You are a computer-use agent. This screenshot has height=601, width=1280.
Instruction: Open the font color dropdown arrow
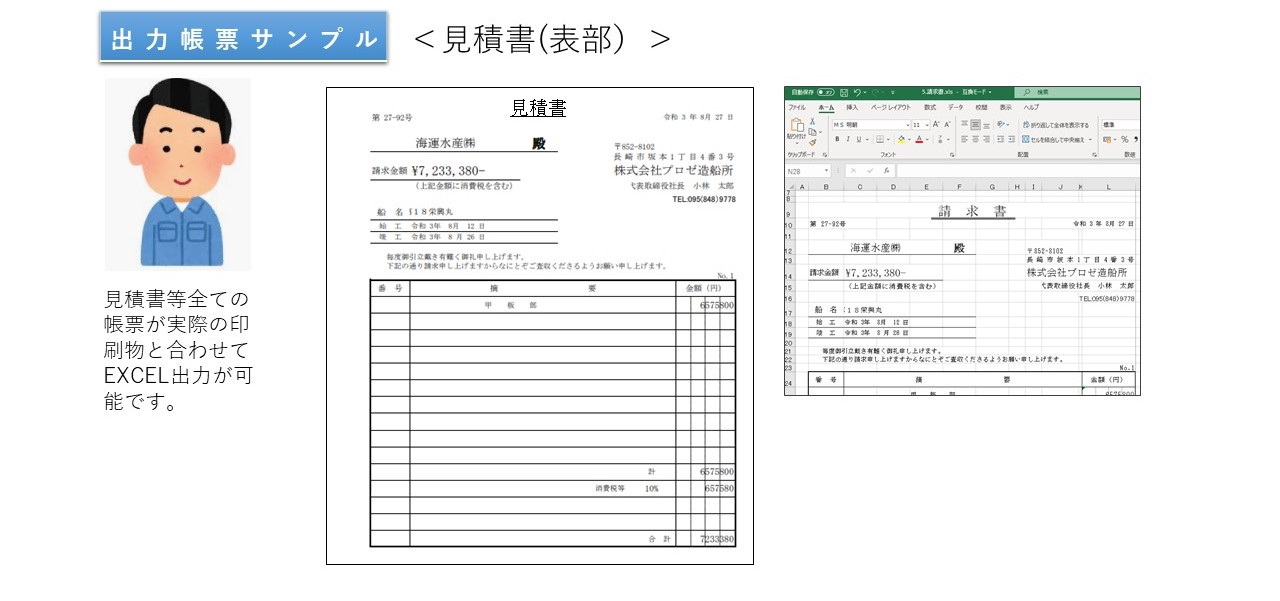tap(929, 139)
